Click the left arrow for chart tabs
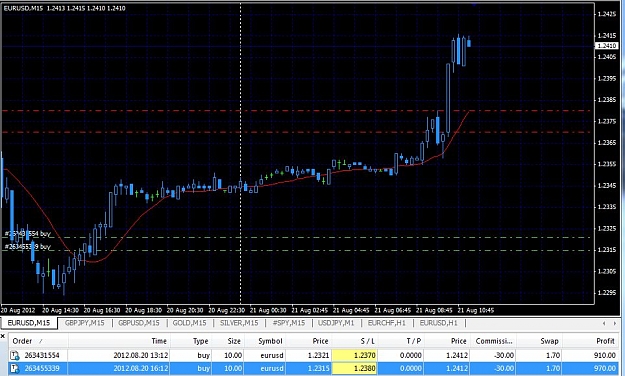The height and width of the screenshot is (376, 625). tap(604, 323)
